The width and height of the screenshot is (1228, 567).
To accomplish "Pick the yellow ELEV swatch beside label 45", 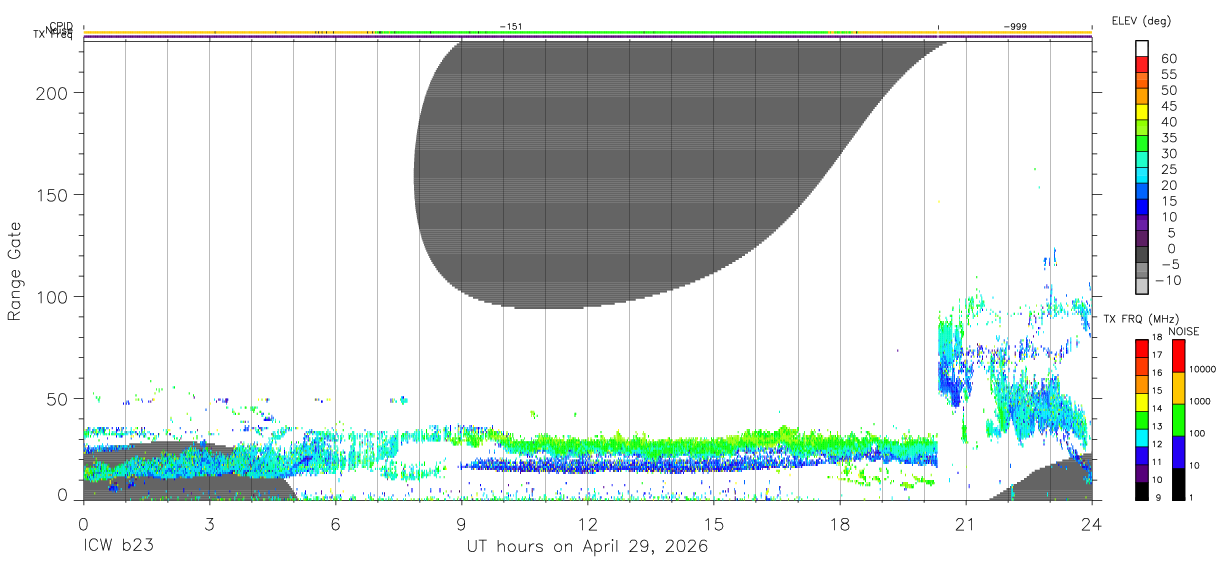I will coord(1142,111).
